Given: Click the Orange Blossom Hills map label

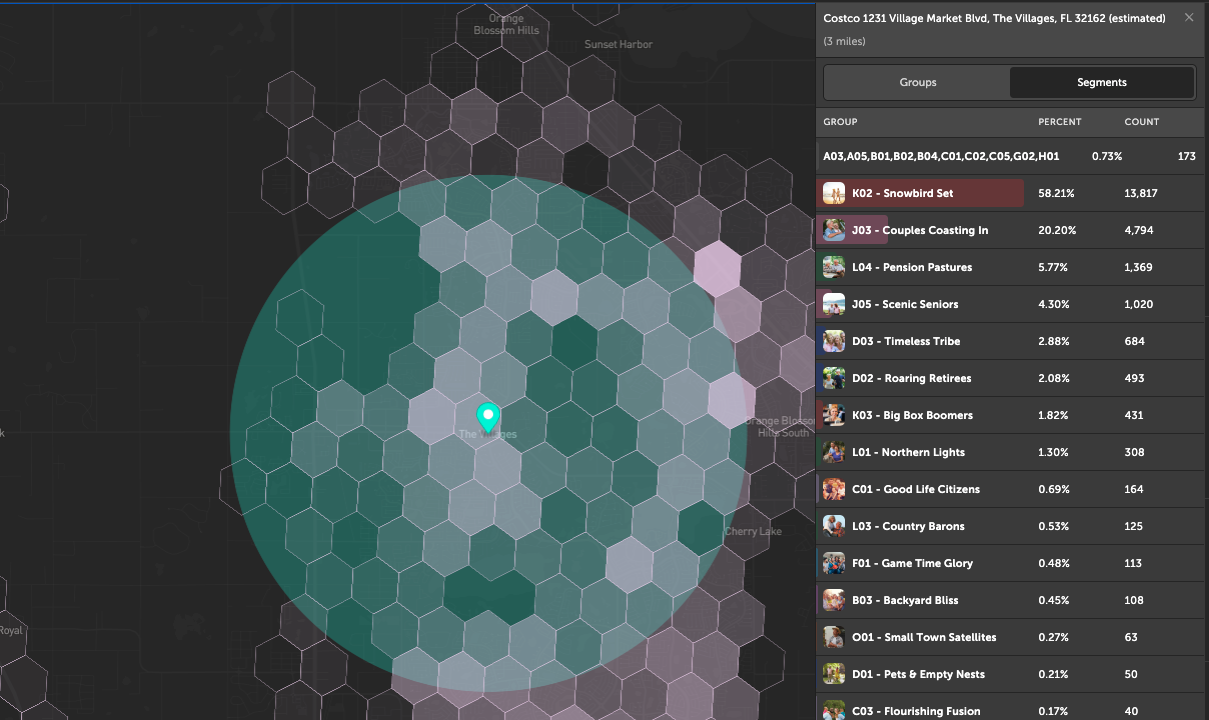Looking at the screenshot, I should pyautogui.click(x=506, y=24).
